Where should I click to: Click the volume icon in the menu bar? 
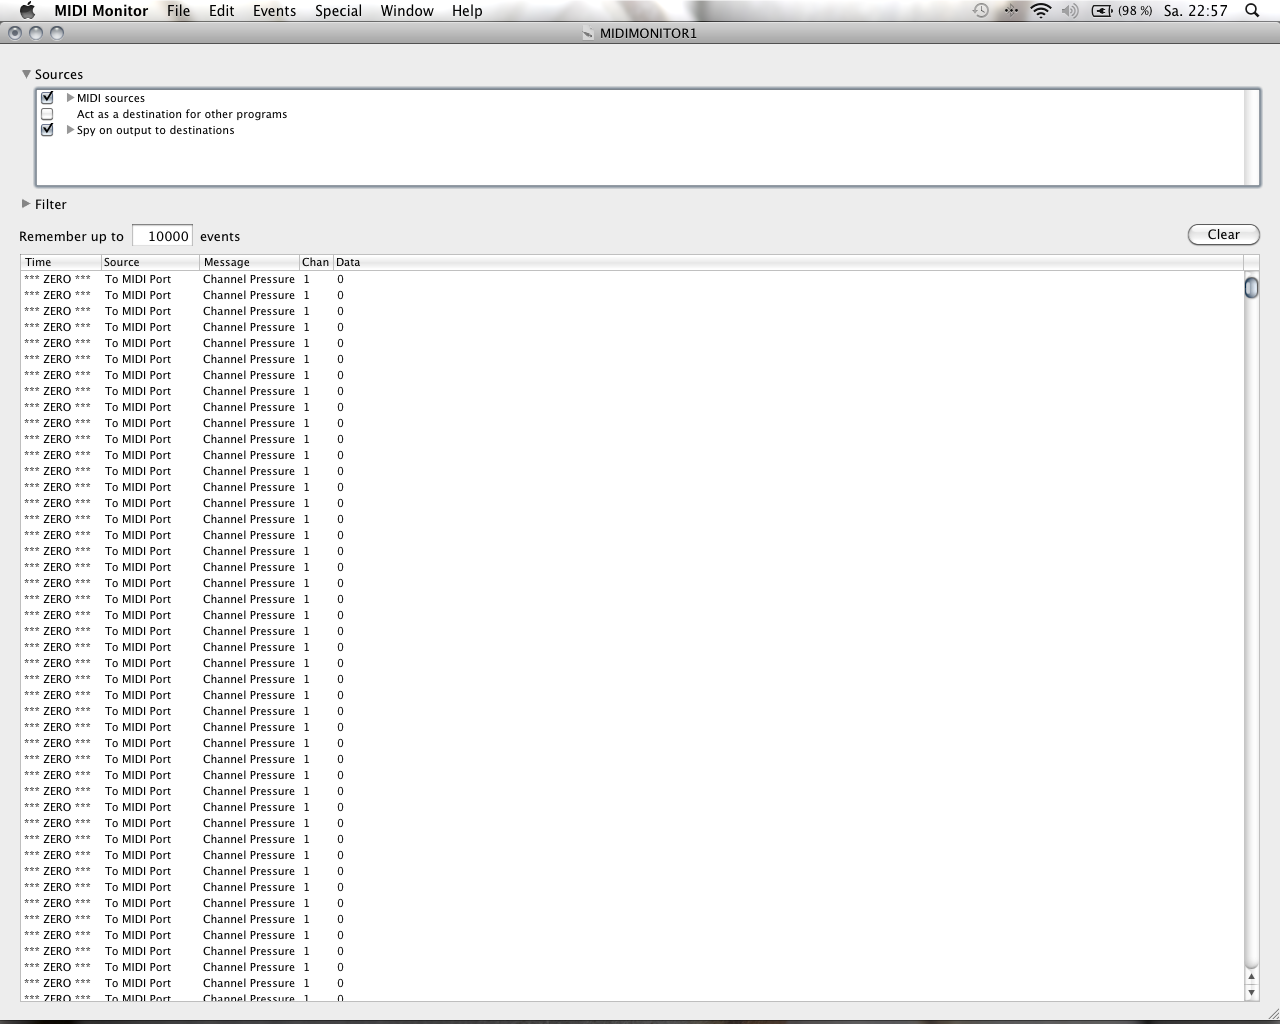[1070, 11]
